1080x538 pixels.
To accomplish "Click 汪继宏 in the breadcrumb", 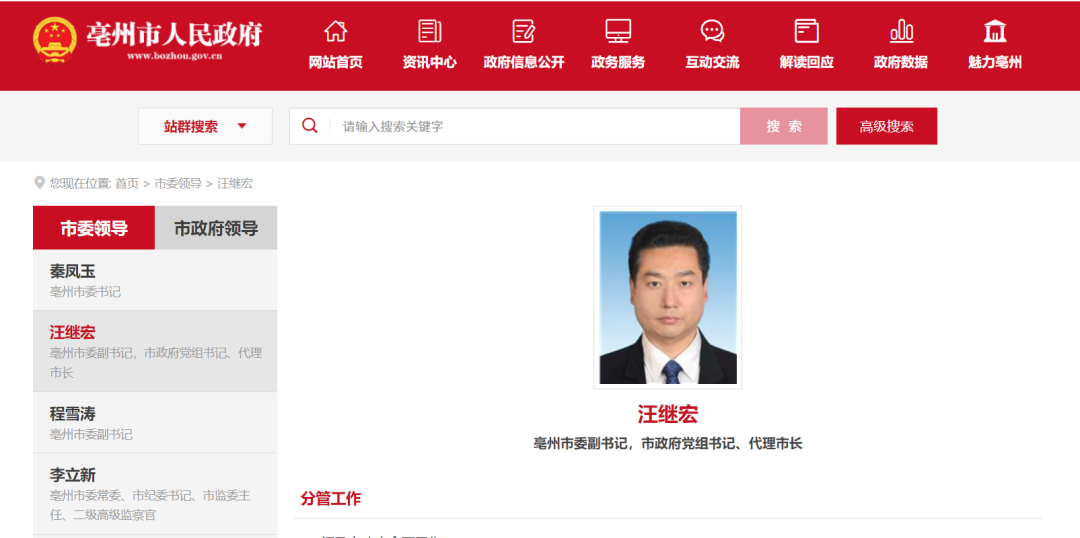I will click(x=235, y=183).
